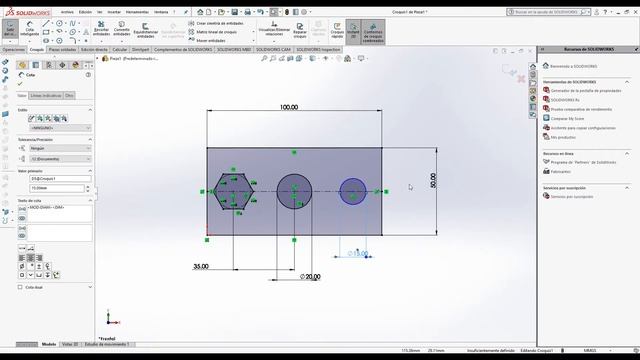
Task: Select the Rectangle sketch tool
Action: 46,32
